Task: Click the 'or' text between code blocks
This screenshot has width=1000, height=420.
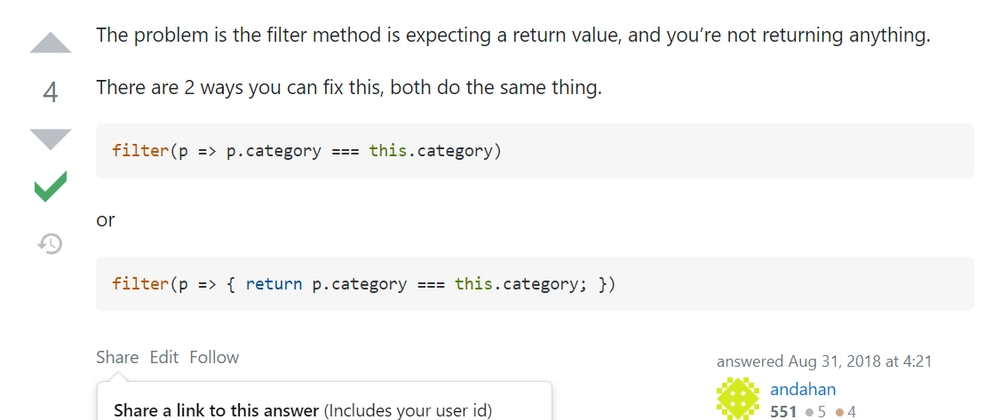Action: 105,220
